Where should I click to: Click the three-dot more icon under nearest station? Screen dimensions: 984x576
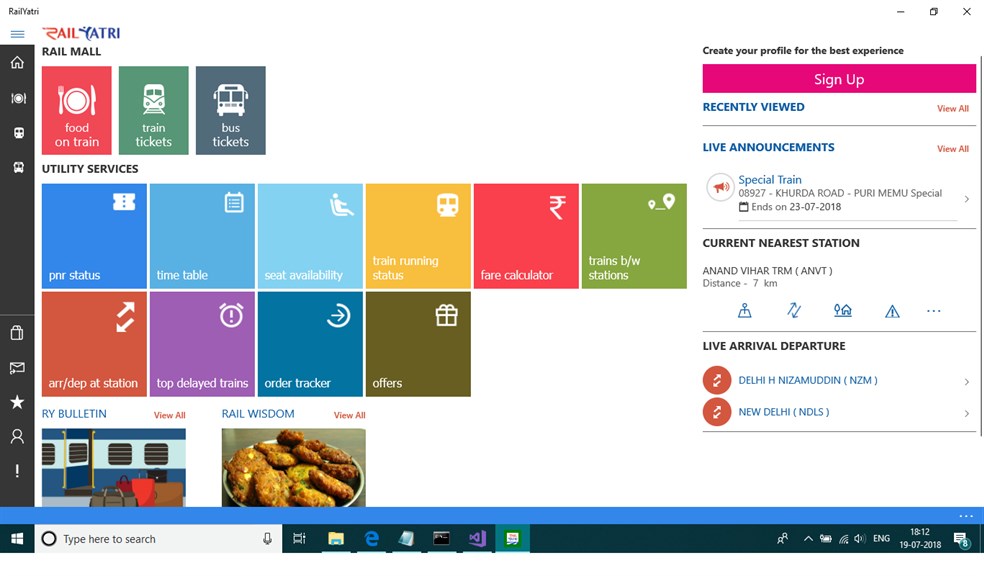pyautogui.click(x=934, y=311)
